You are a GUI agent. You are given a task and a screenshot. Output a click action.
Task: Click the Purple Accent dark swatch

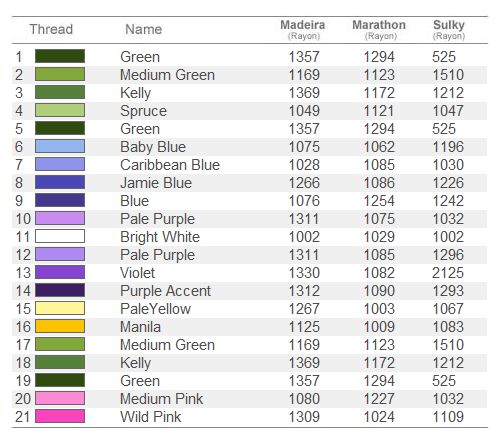pos(60,290)
